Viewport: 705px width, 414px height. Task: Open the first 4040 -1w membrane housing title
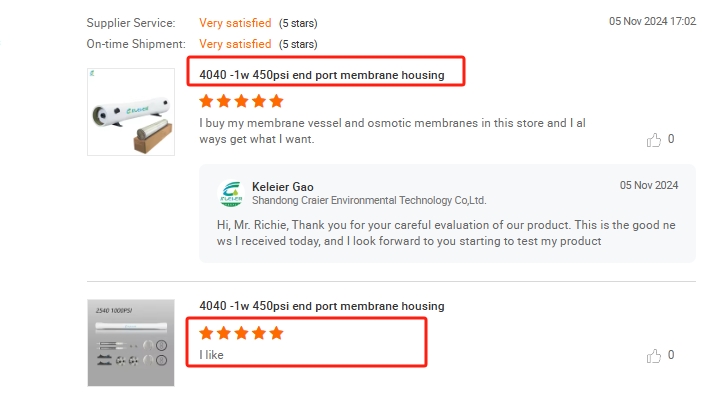[x=329, y=74]
